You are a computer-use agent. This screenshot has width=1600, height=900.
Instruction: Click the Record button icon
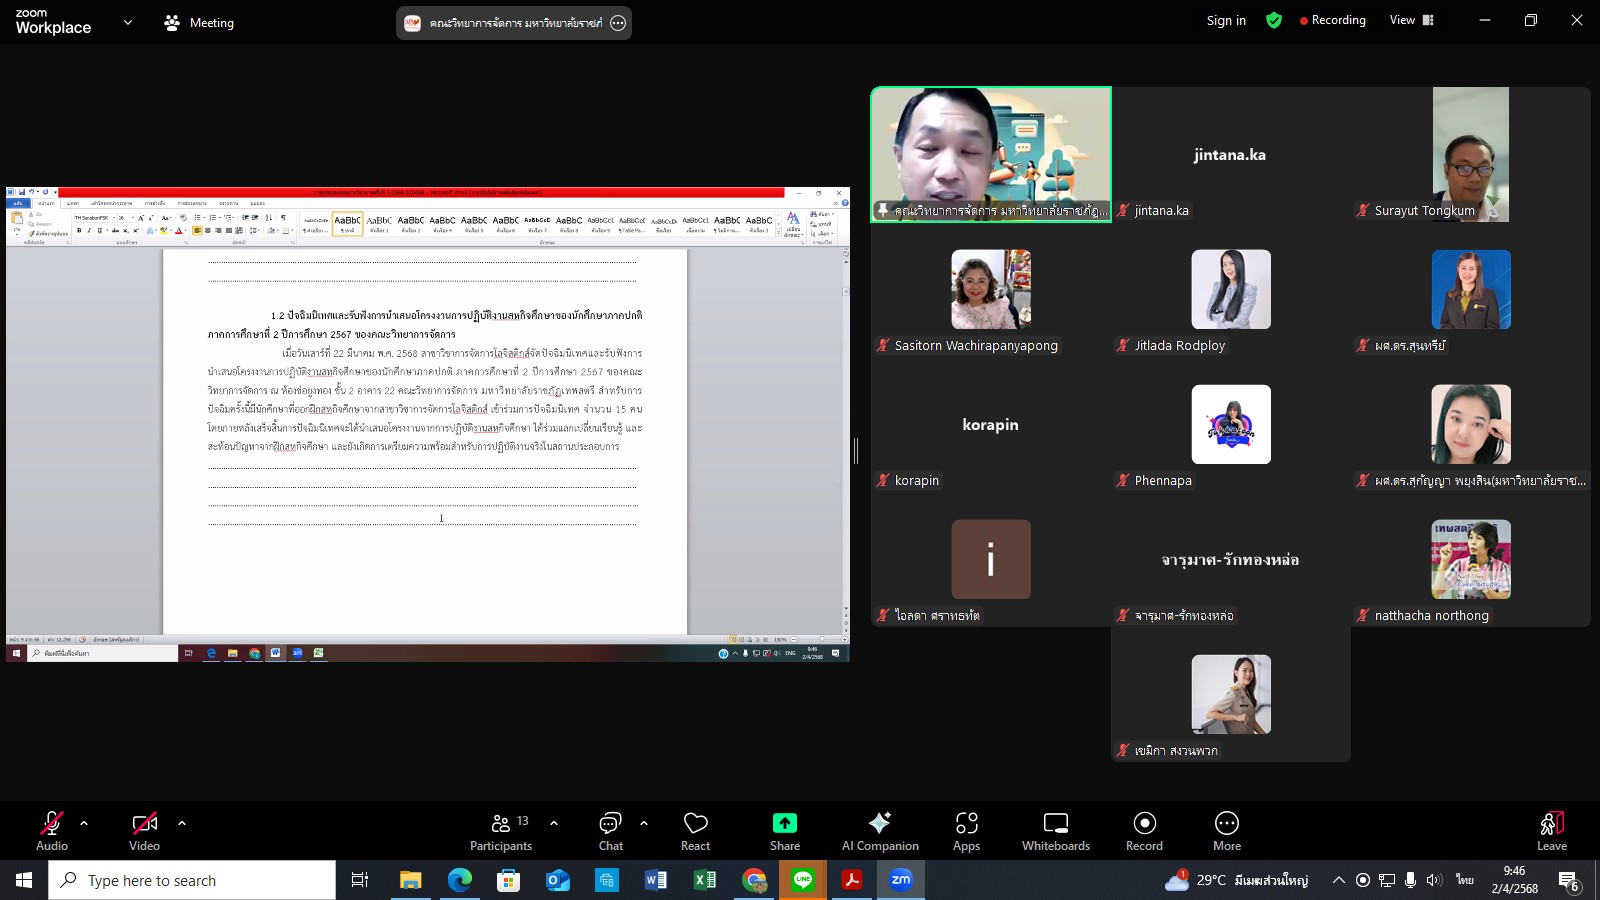[1144, 823]
